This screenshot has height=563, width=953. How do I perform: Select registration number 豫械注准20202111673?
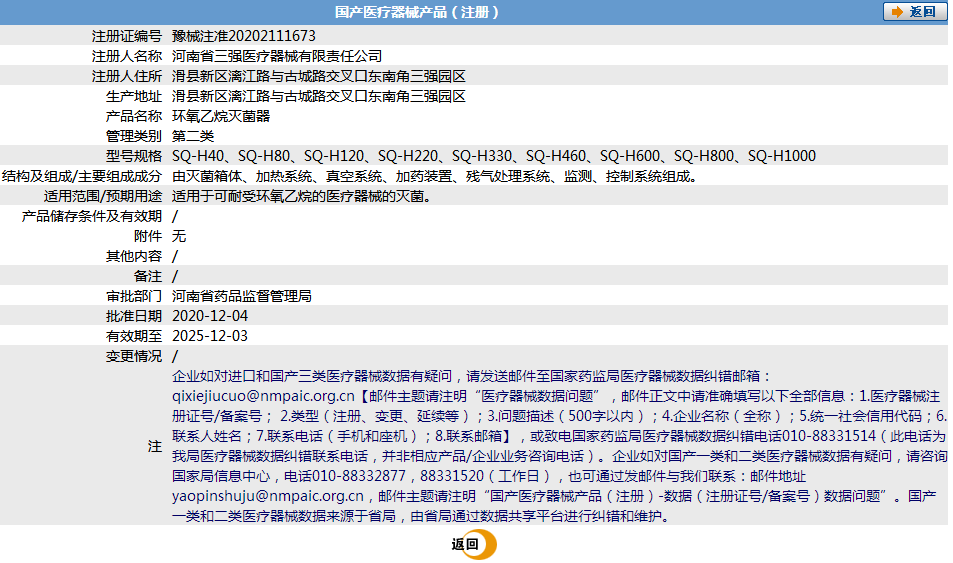point(244,36)
